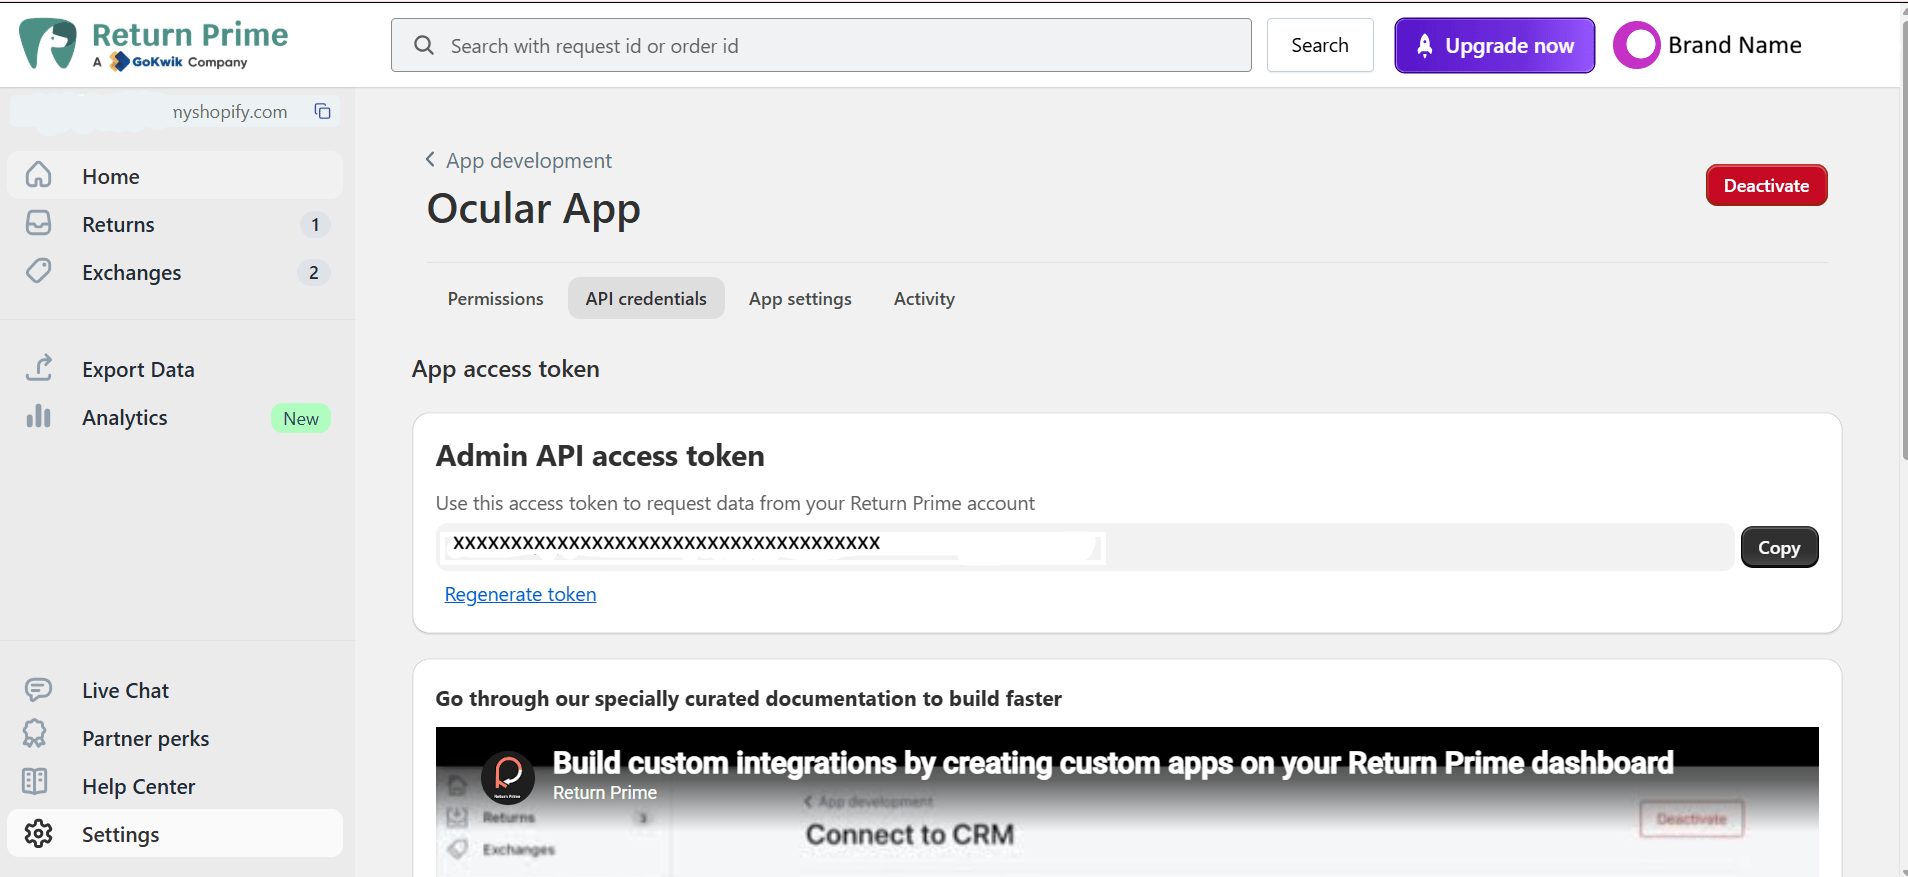Click the access token text field
Viewport: 1908px width, 877px height.
point(1084,547)
